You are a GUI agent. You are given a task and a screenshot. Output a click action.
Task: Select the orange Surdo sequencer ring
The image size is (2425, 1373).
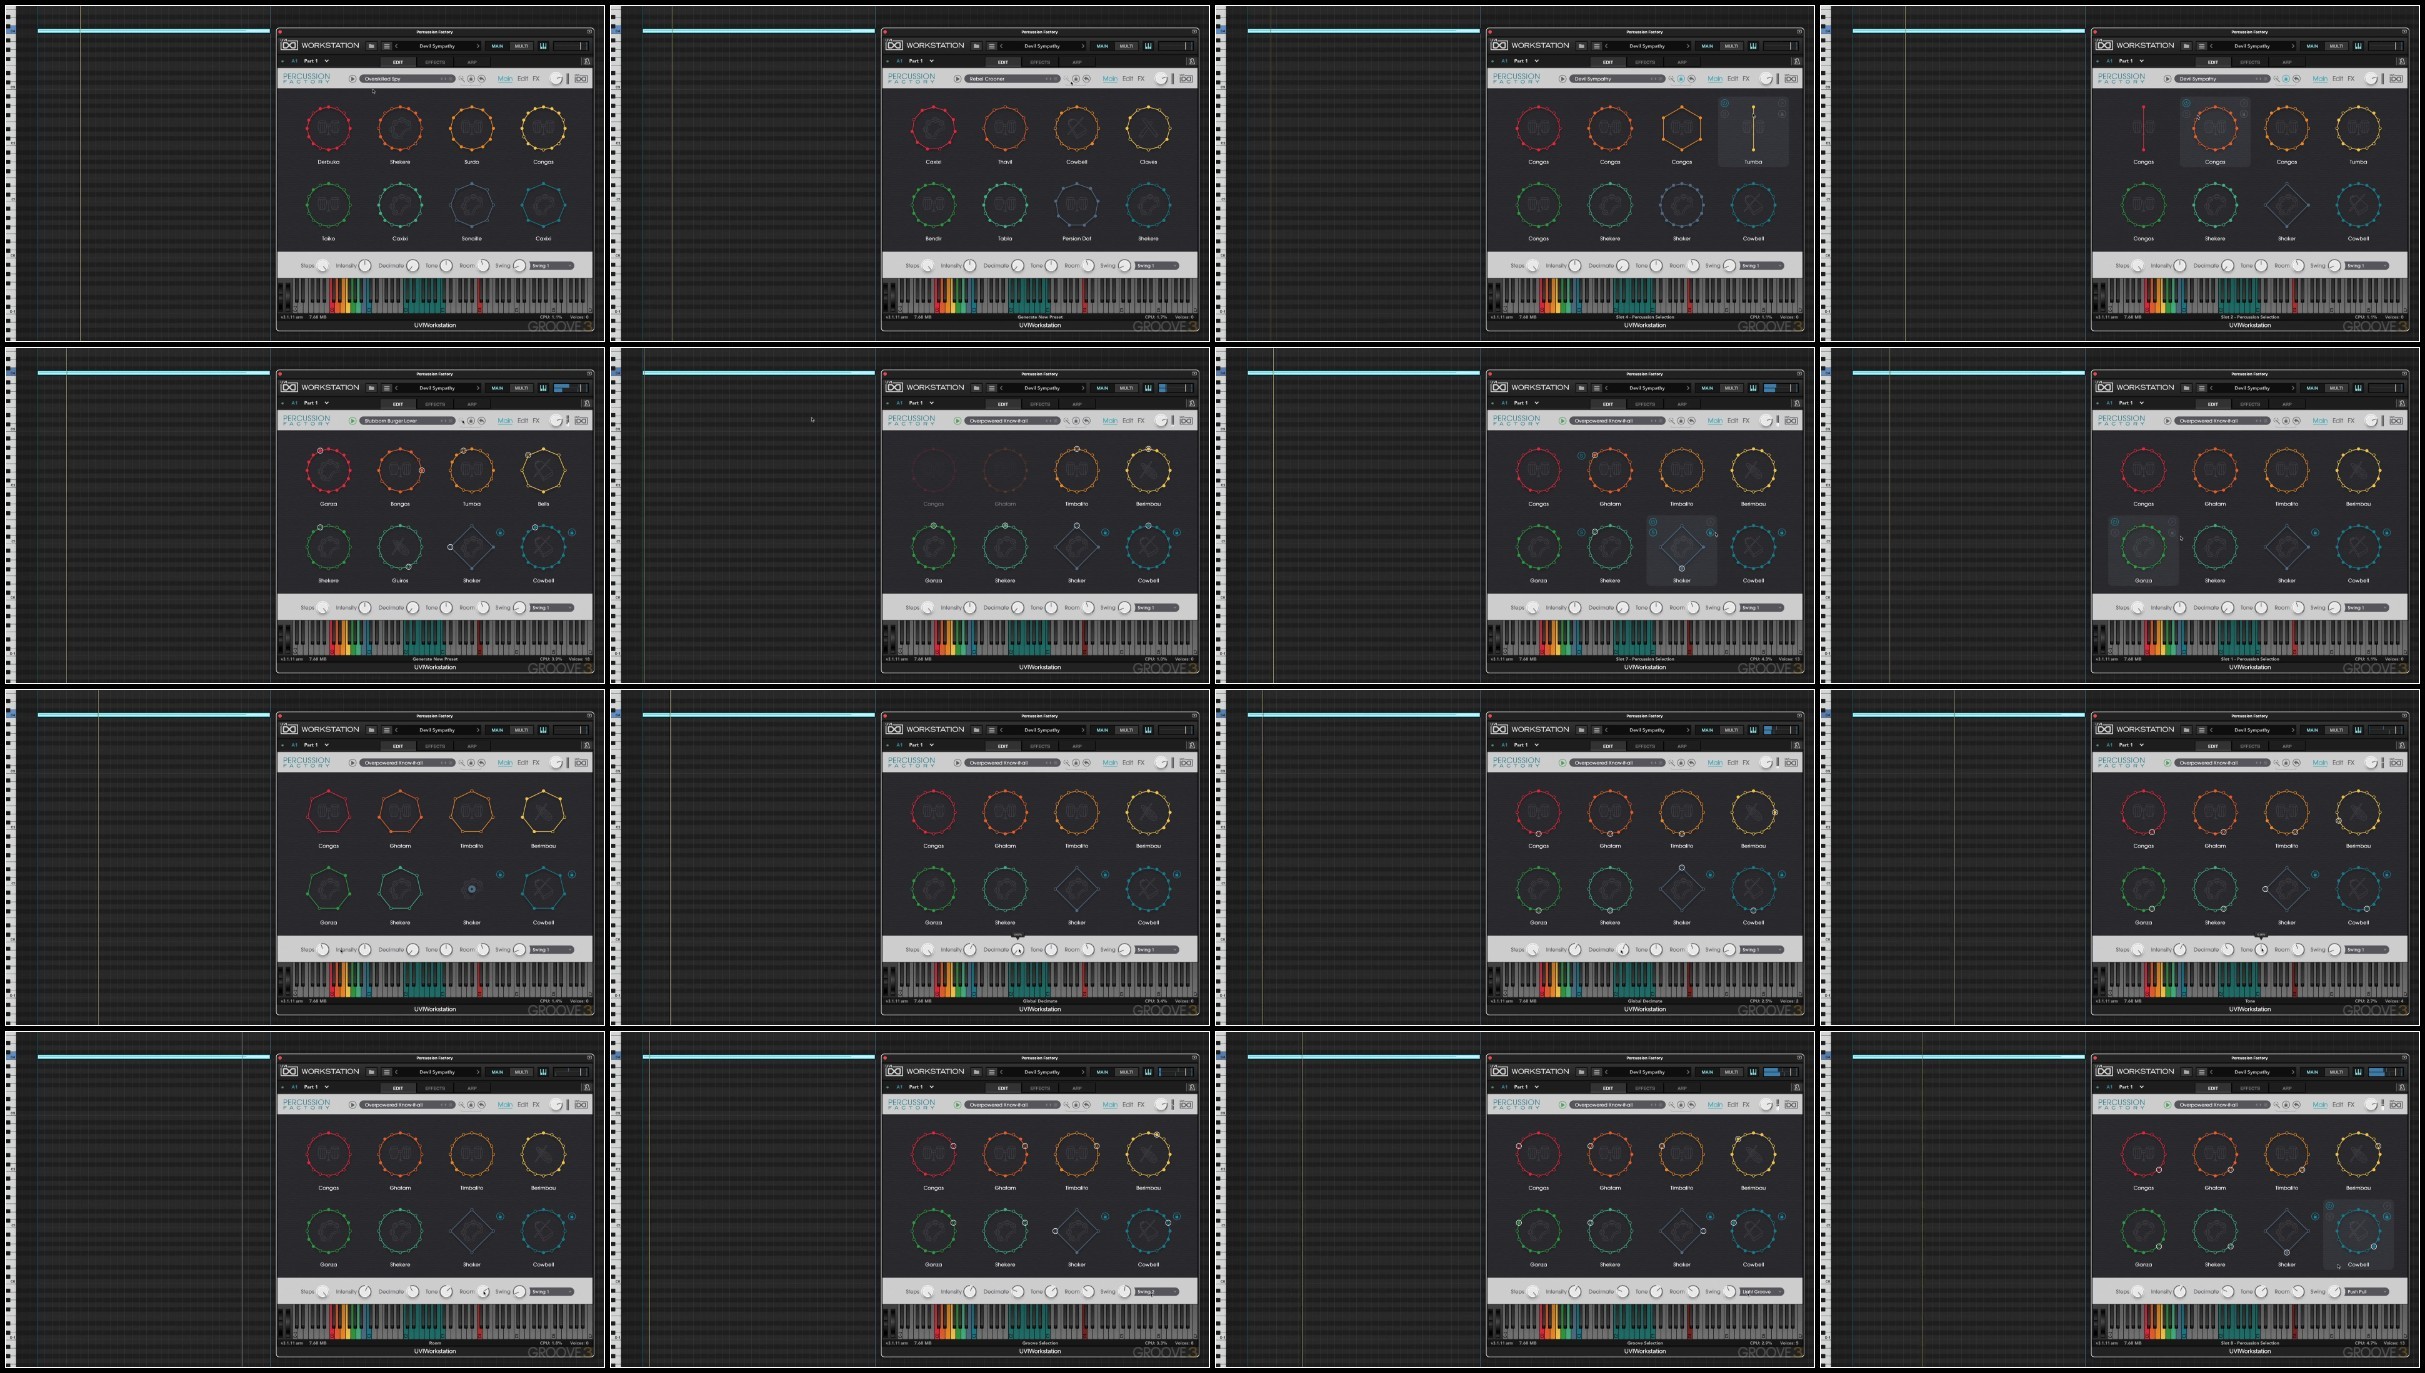tap(471, 128)
